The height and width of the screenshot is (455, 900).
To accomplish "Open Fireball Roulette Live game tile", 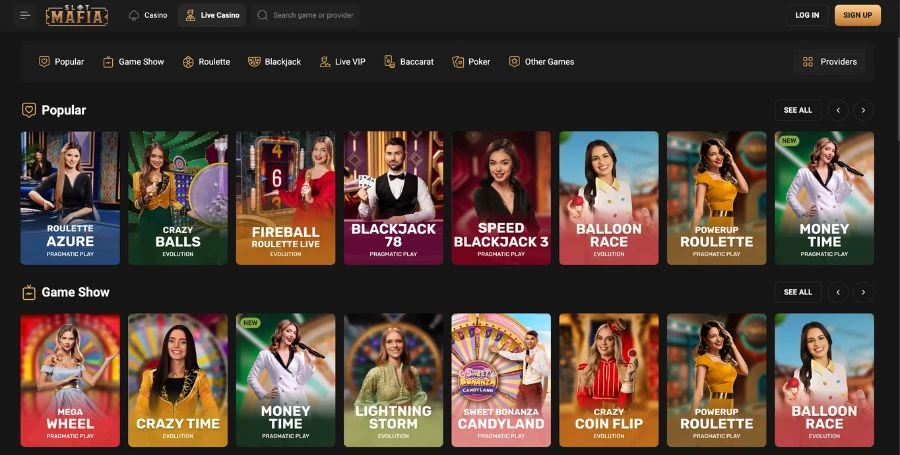I will coord(285,198).
